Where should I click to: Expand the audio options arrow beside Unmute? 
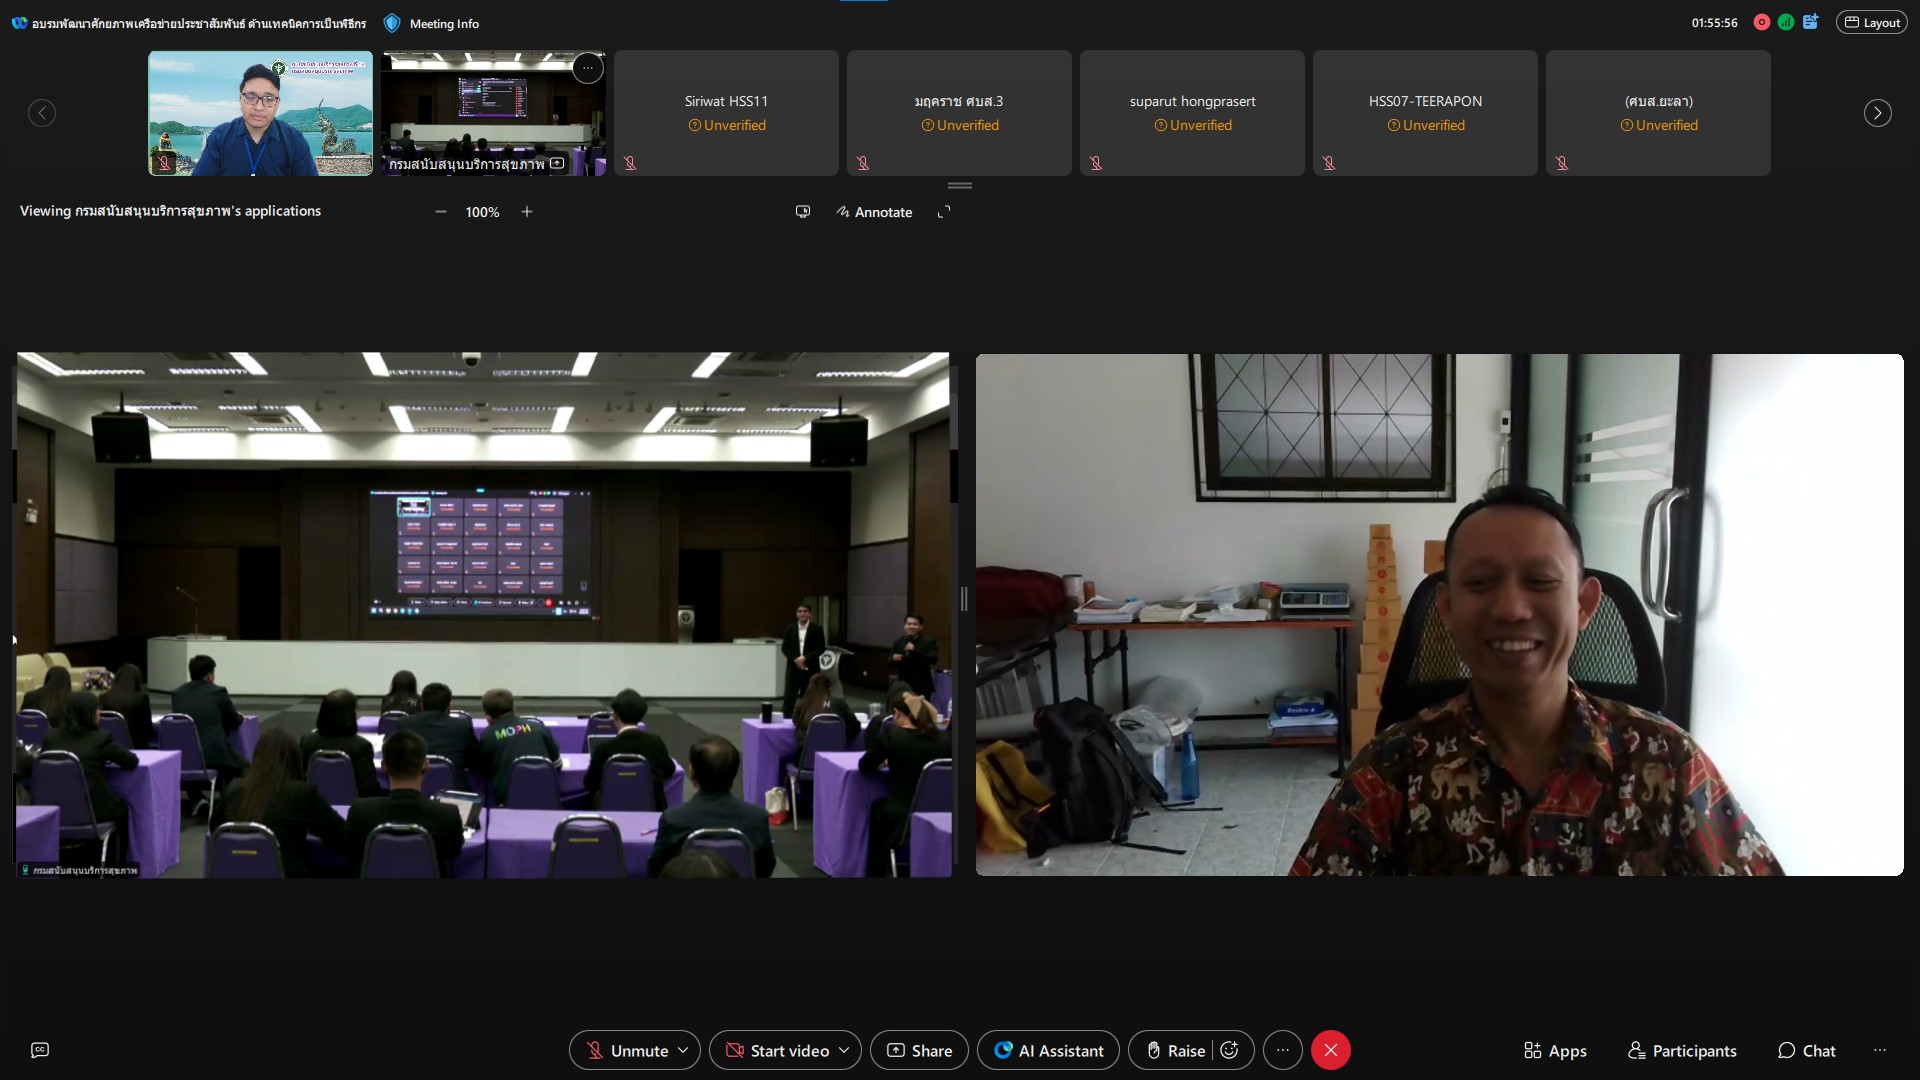(x=683, y=1050)
